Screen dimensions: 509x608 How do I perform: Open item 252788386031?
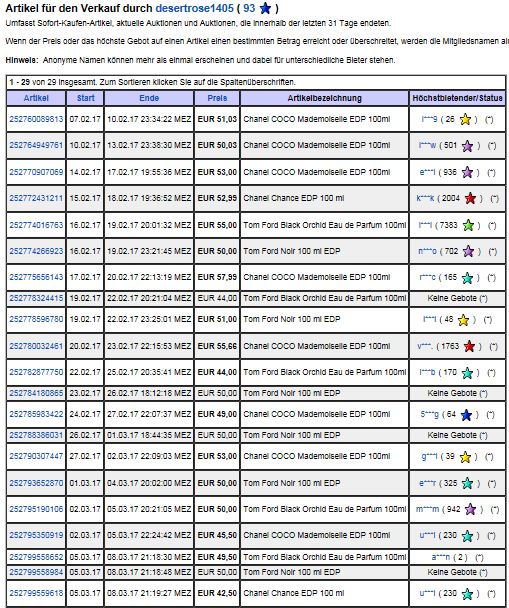click(36, 435)
